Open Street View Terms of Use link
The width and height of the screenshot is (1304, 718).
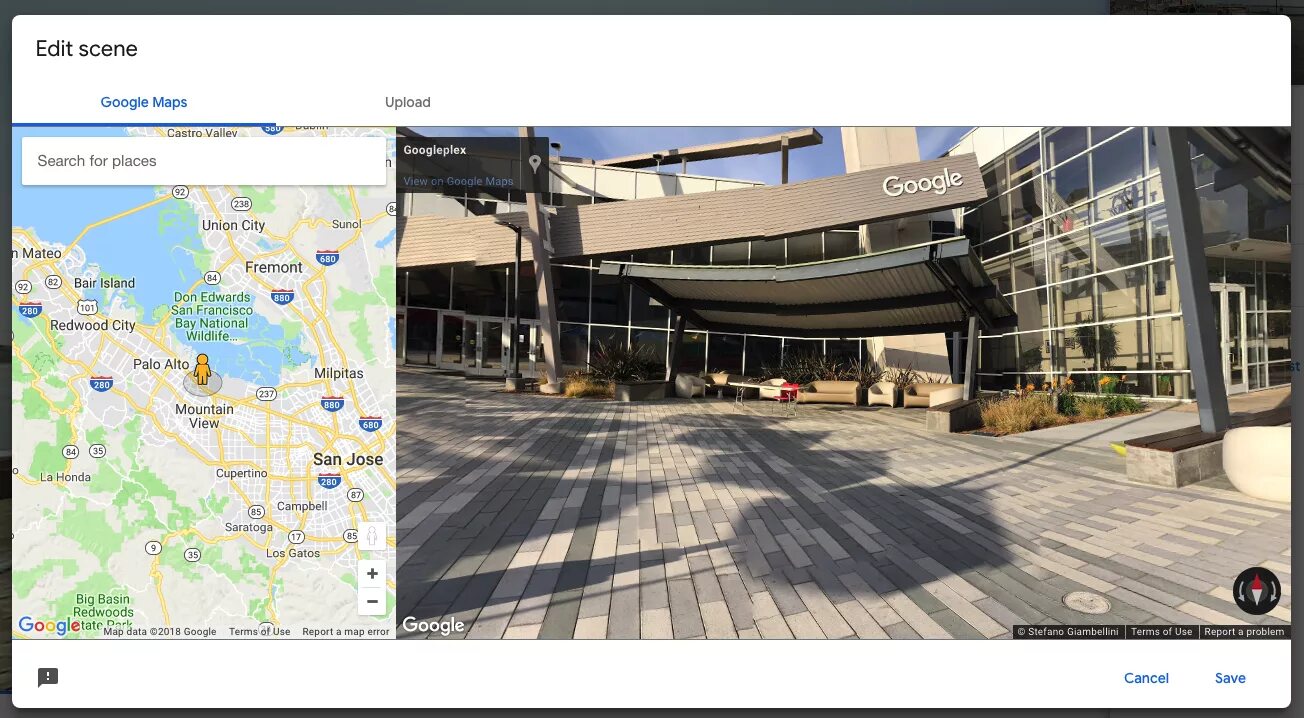tap(1162, 632)
